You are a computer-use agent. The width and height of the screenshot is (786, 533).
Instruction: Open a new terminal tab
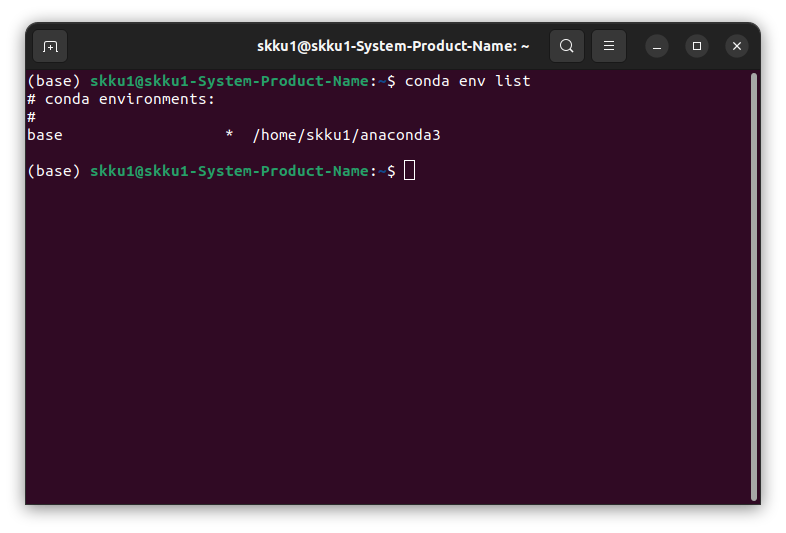pos(50,46)
